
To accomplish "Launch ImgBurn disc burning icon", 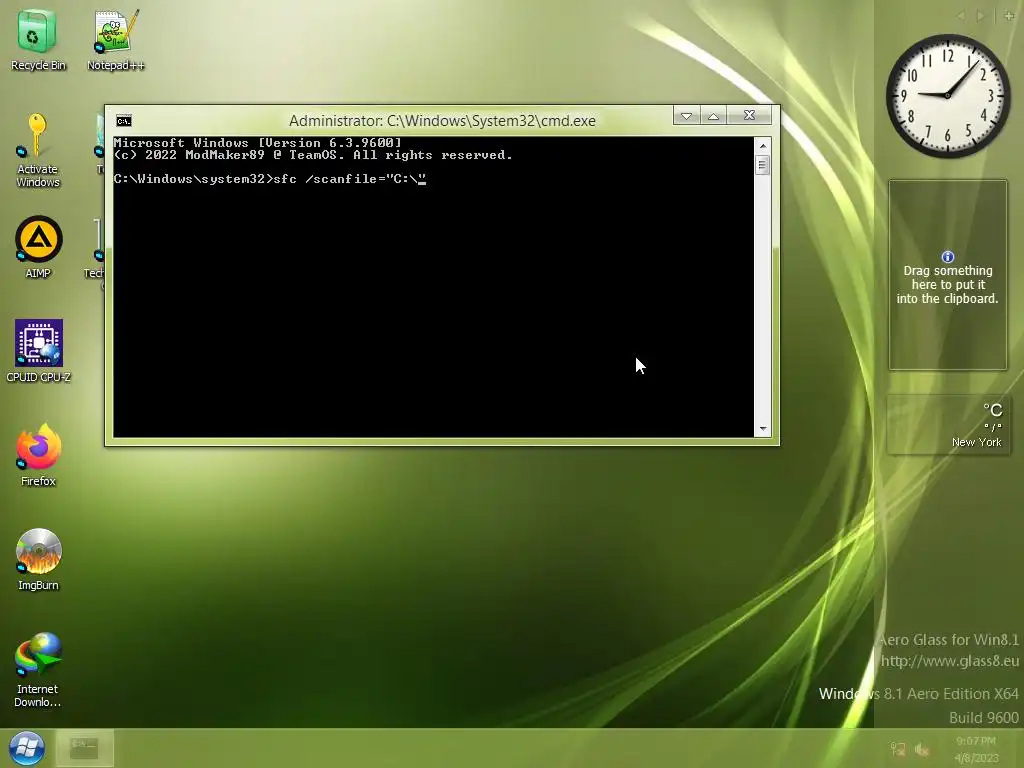I will [x=38, y=559].
